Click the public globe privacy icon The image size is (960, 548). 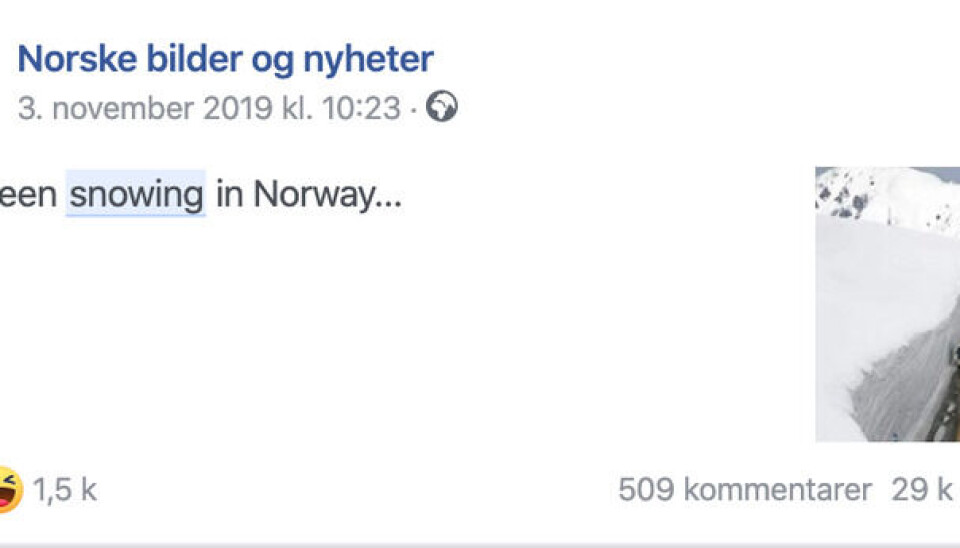tap(441, 108)
